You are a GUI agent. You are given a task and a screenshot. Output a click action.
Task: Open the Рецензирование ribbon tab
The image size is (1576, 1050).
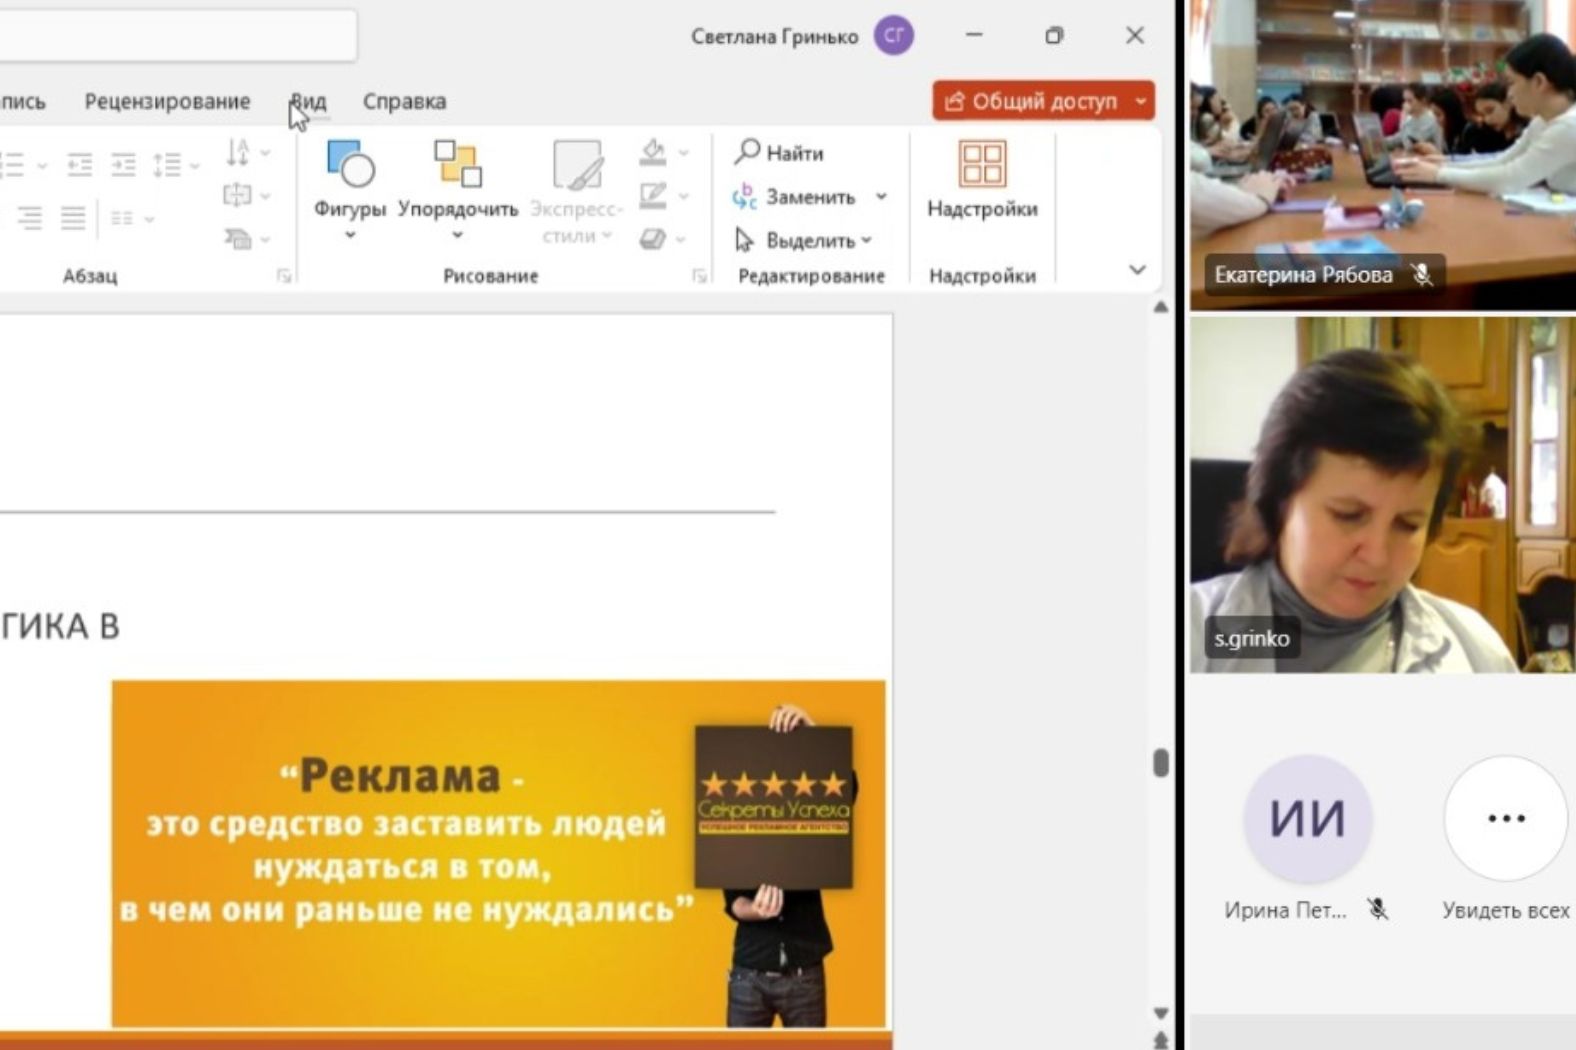(x=167, y=101)
